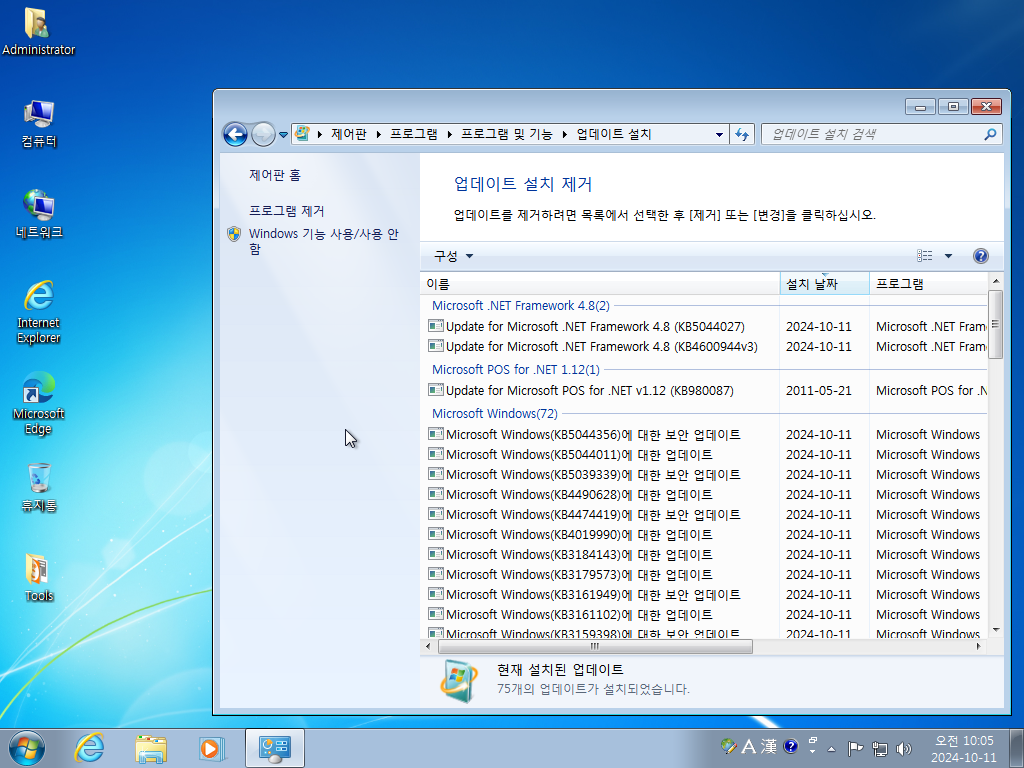Select Windows security update KB5044356
Screen dimensions: 1024x768
click(x=593, y=435)
